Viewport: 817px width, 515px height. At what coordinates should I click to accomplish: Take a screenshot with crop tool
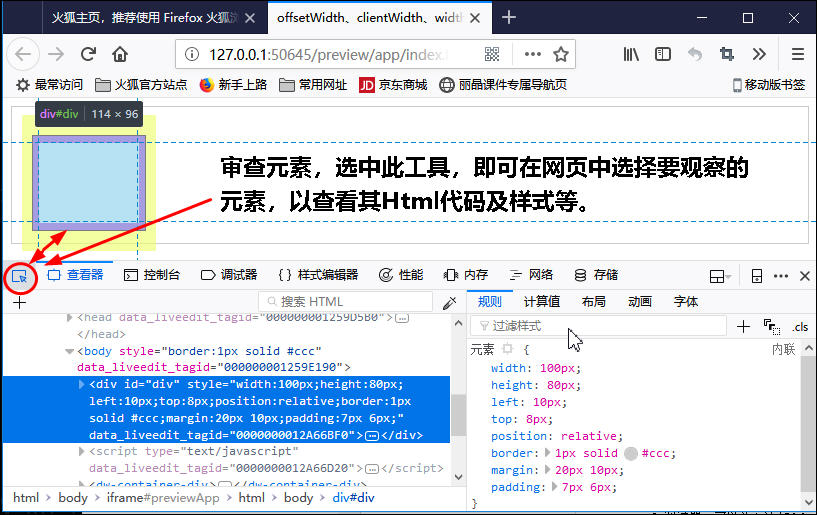(x=727, y=54)
